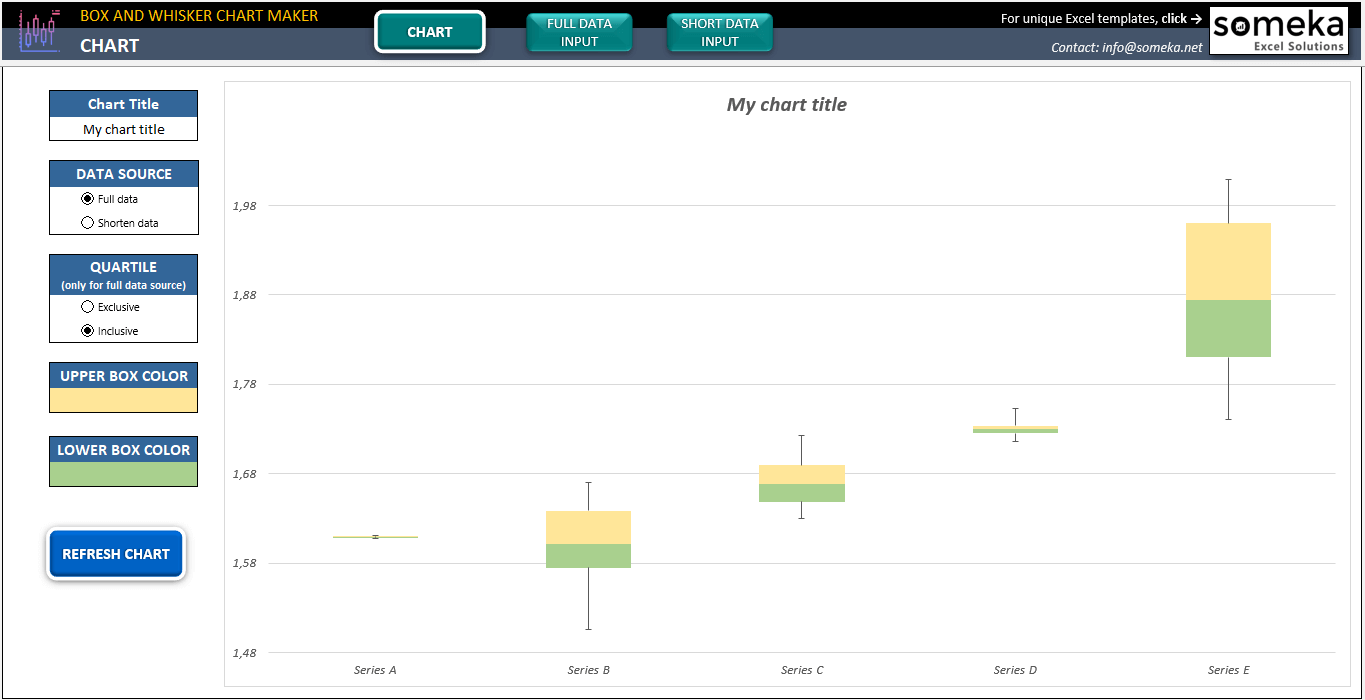Click the Series A axis label
Screen dimensions: 1365x700
tap(374, 670)
